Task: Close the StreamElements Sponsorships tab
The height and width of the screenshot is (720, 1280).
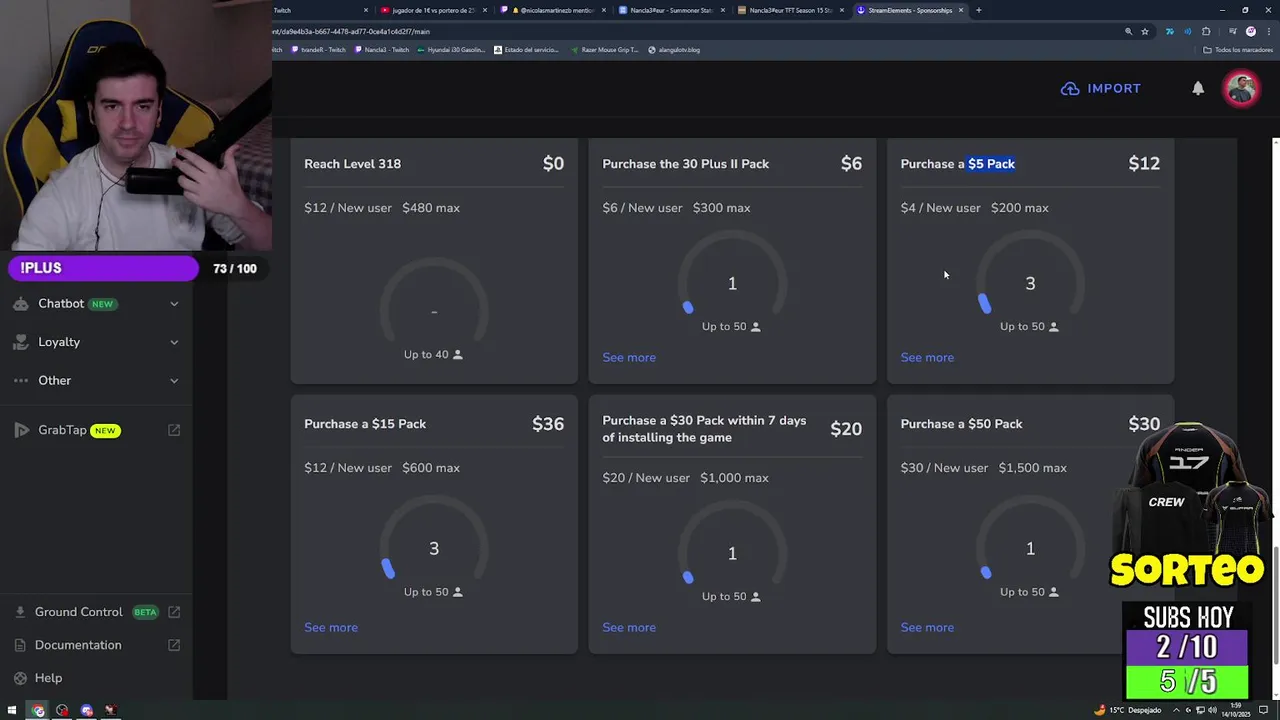Action: click(961, 10)
